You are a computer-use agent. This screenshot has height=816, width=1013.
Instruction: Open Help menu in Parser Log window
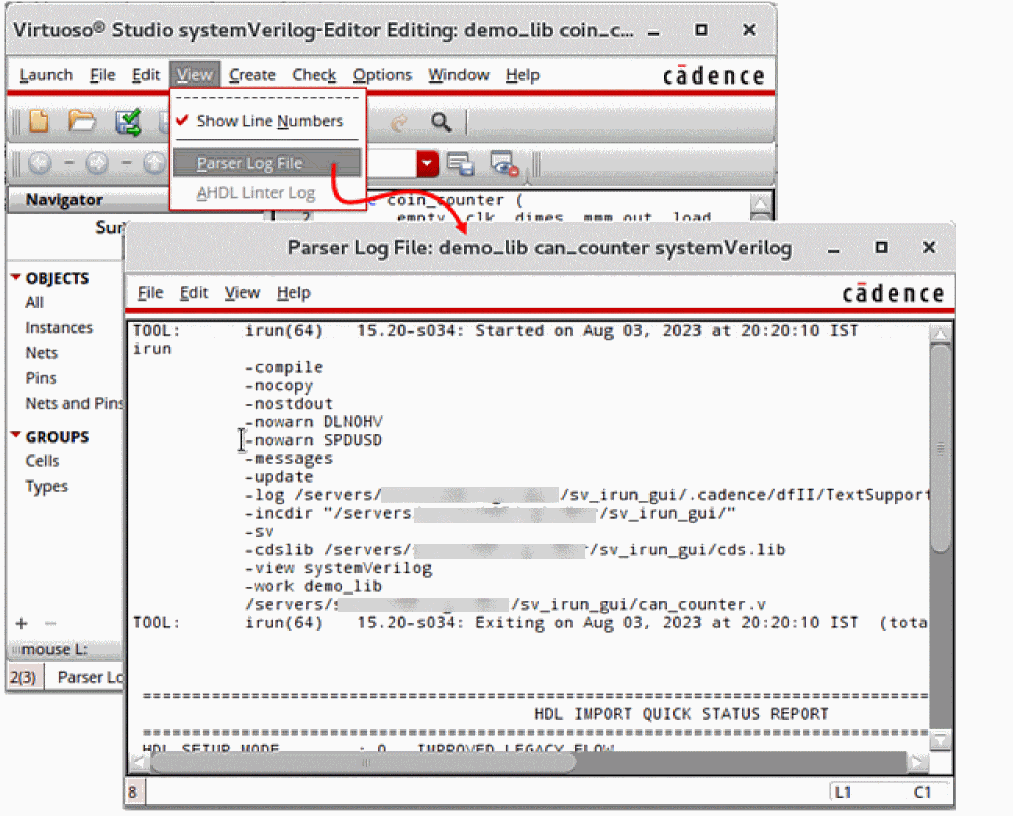coord(294,293)
